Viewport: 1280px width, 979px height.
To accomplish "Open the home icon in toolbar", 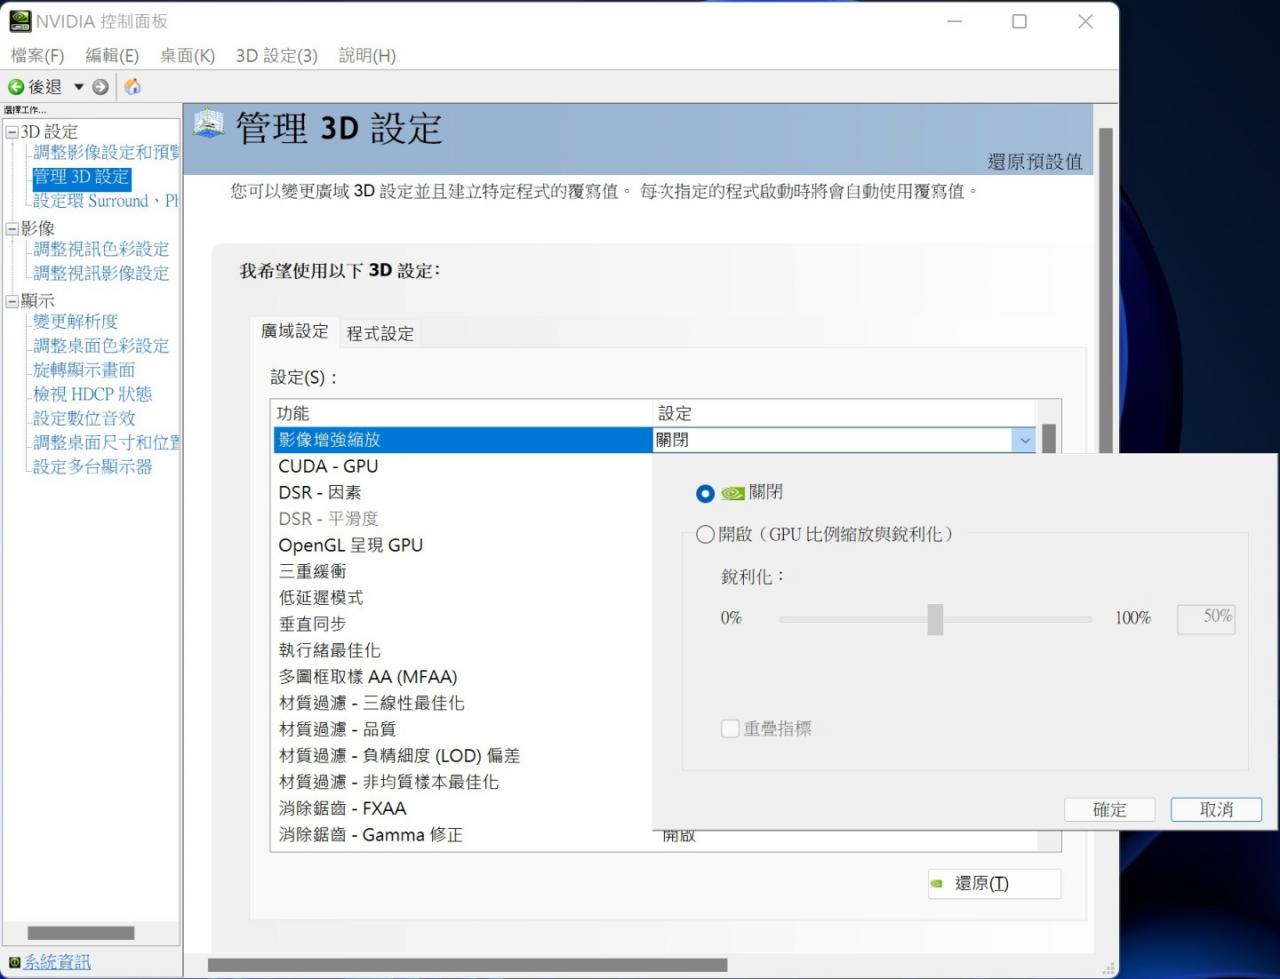I will pyautogui.click(x=132, y=87).
